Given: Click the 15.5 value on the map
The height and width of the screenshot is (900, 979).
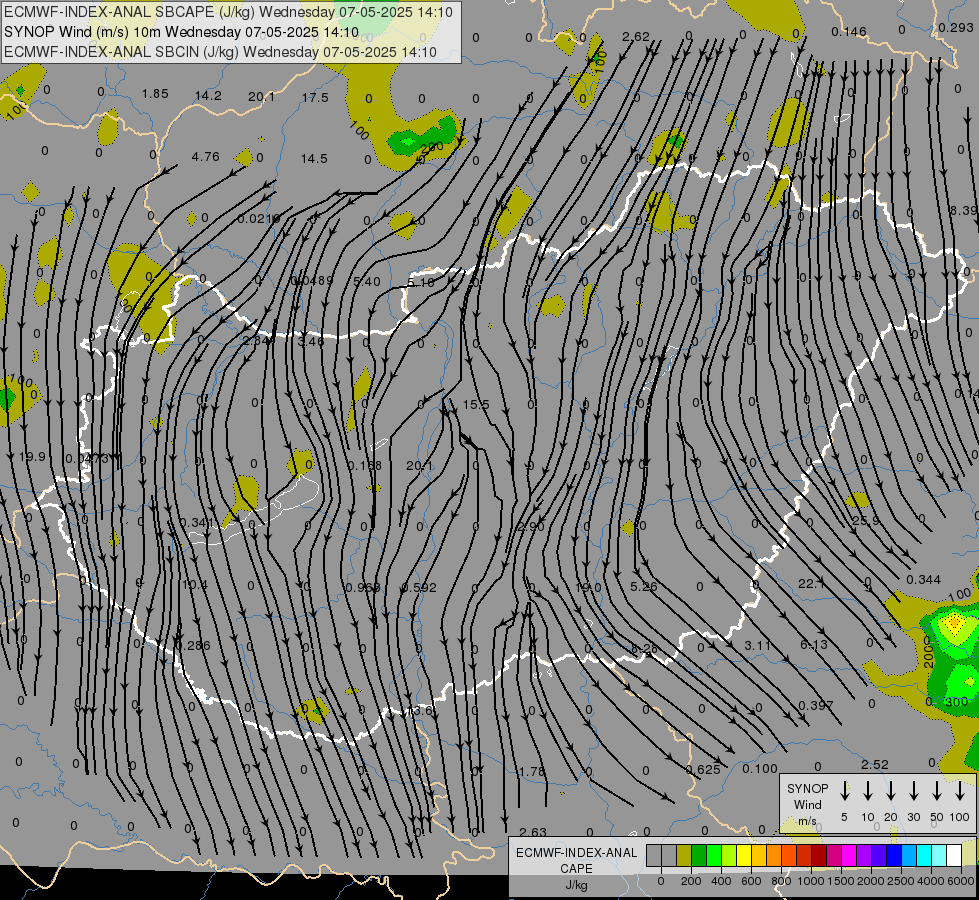Looking at the screenshot, I should click(x=476, y=405).
